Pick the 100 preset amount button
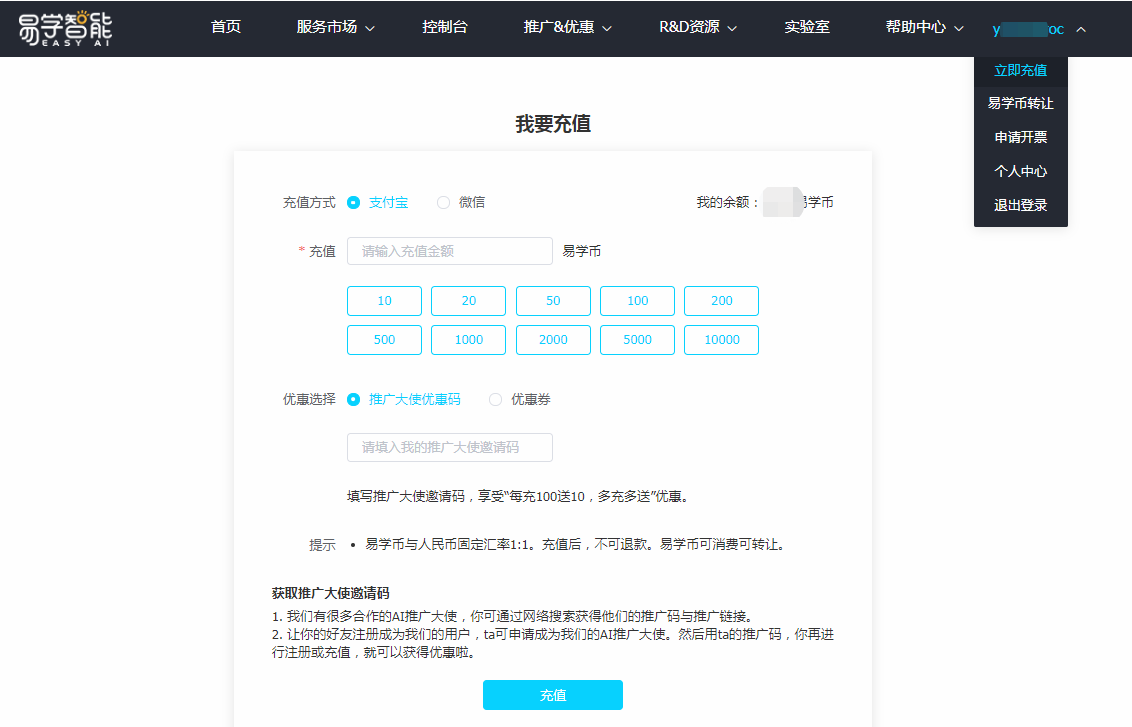 [x=637, y=301]
